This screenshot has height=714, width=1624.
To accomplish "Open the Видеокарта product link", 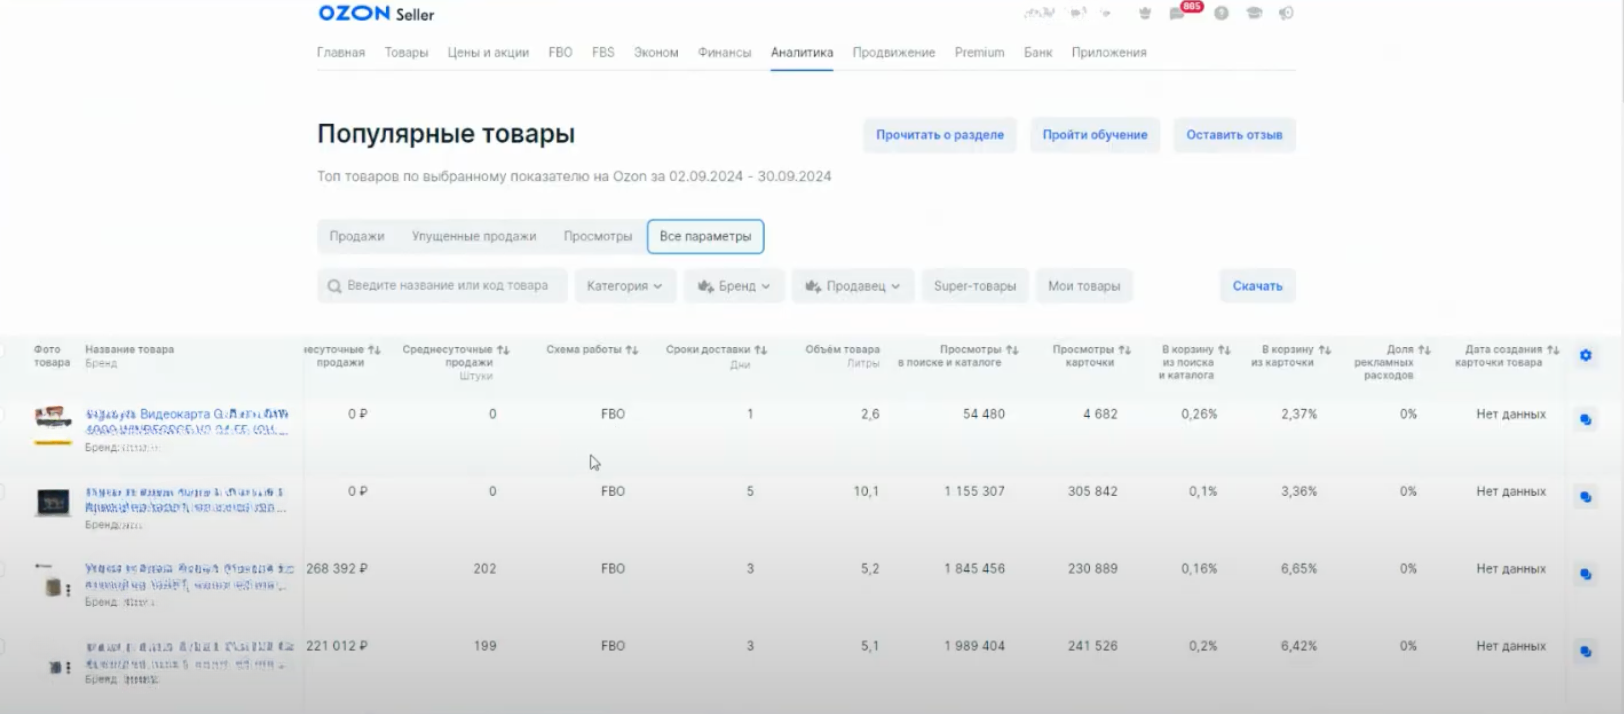I will pos(187,421).
